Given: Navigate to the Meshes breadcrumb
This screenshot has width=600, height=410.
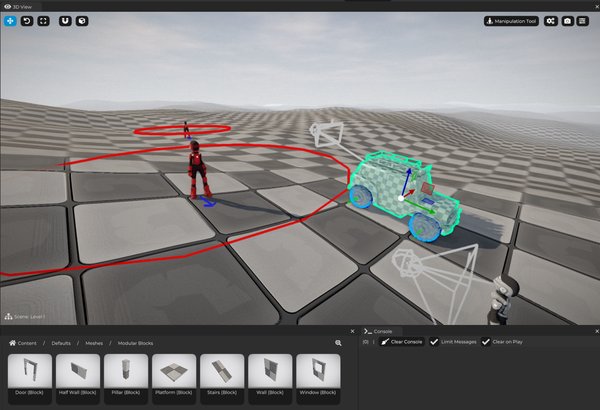Looking at the screenshot, I should point(94,342).
